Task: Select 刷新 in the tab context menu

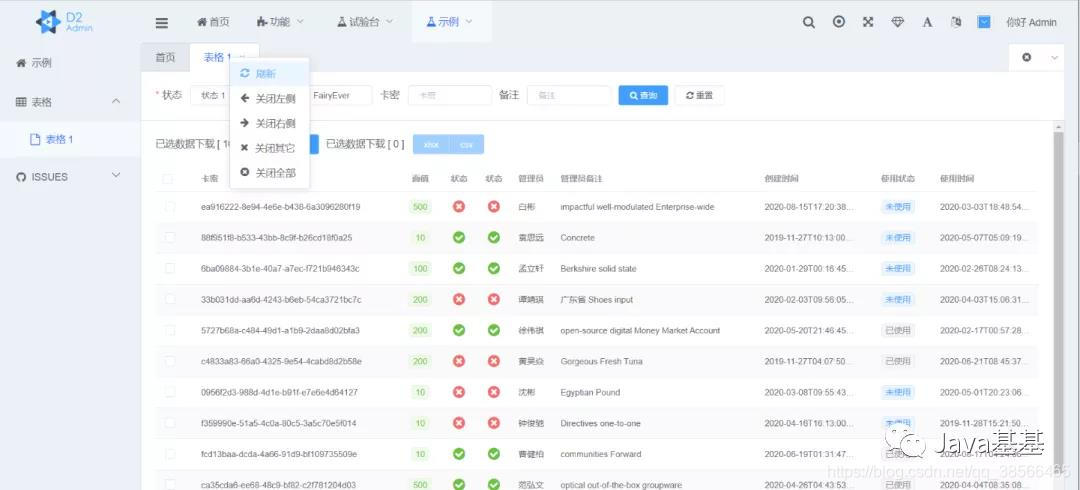Action: tap(269, 74)
